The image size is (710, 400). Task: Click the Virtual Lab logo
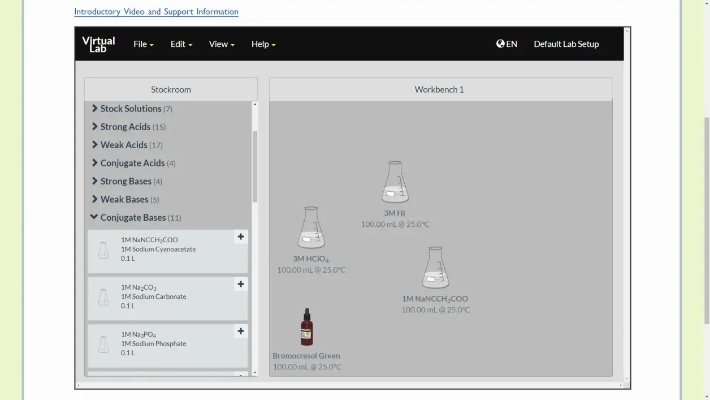tap(98, 44)
